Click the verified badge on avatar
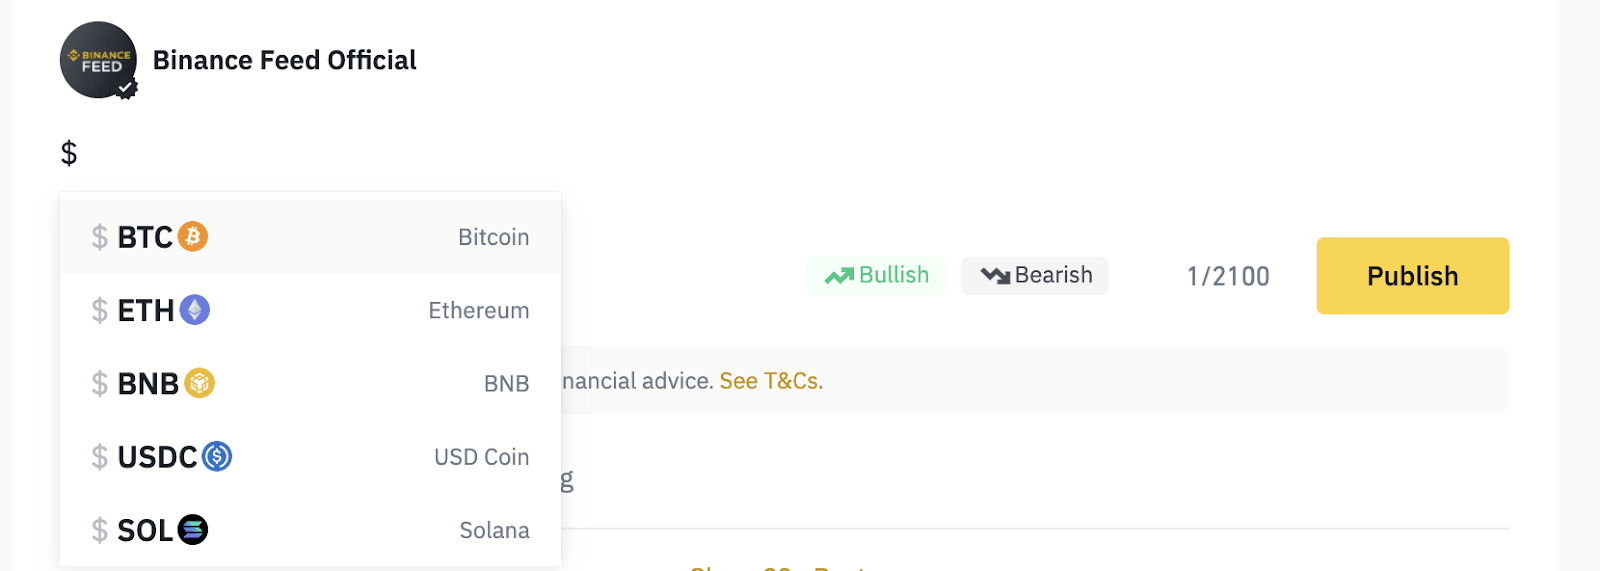This screenshot has width=1600, height=571. [x=126, y=89]
